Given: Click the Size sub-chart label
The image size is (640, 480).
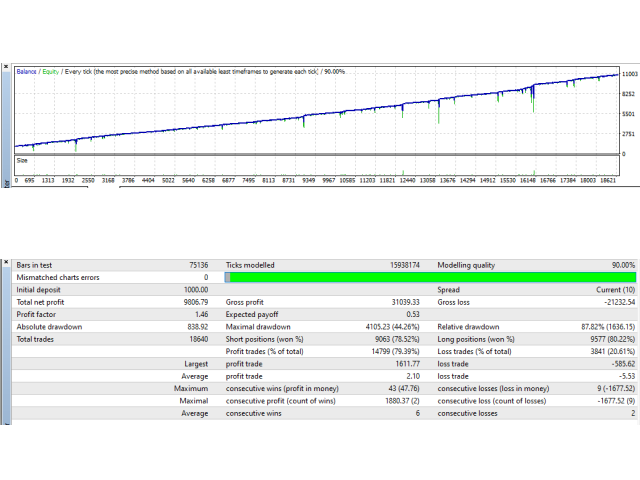Looking at the screenshot, I should click(22, 160).
